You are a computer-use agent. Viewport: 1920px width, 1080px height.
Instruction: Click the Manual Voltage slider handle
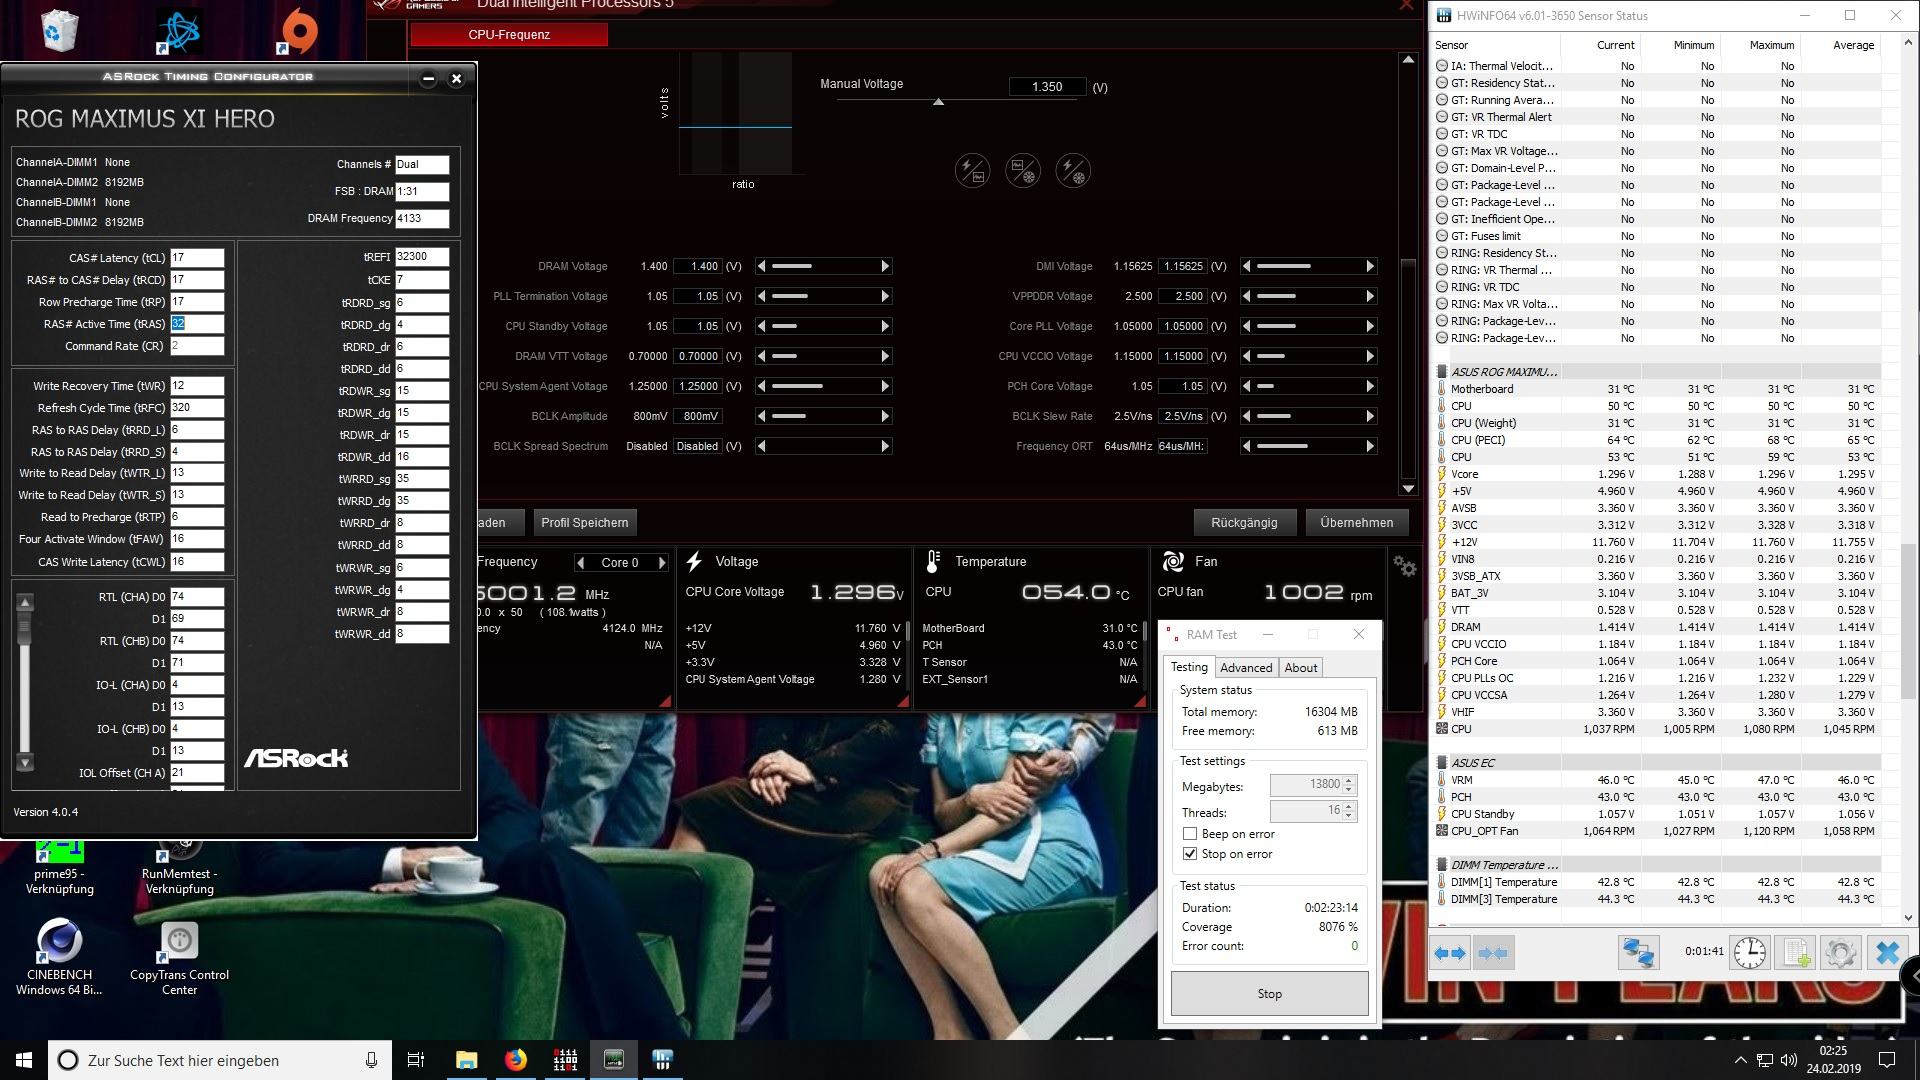(x=938, y=102)
